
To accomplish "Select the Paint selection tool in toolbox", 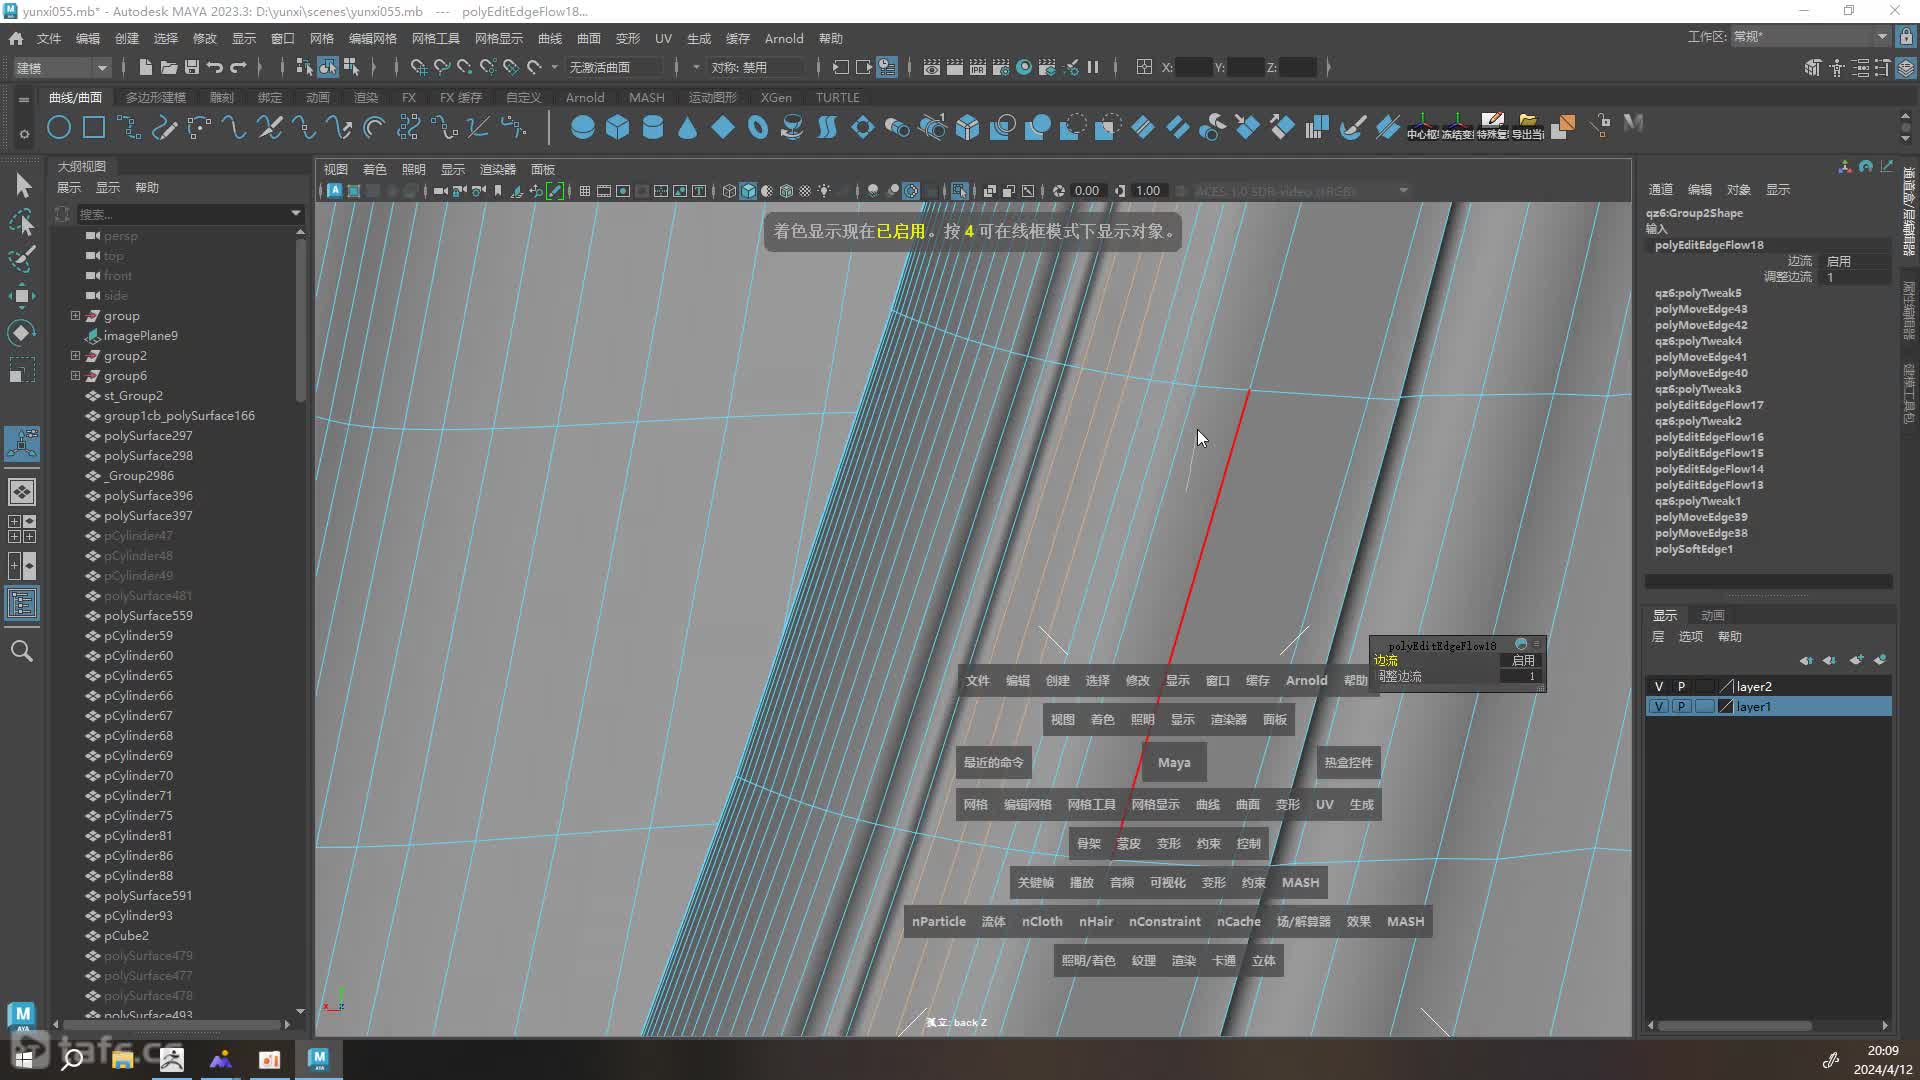I will (x=22, y=258).
